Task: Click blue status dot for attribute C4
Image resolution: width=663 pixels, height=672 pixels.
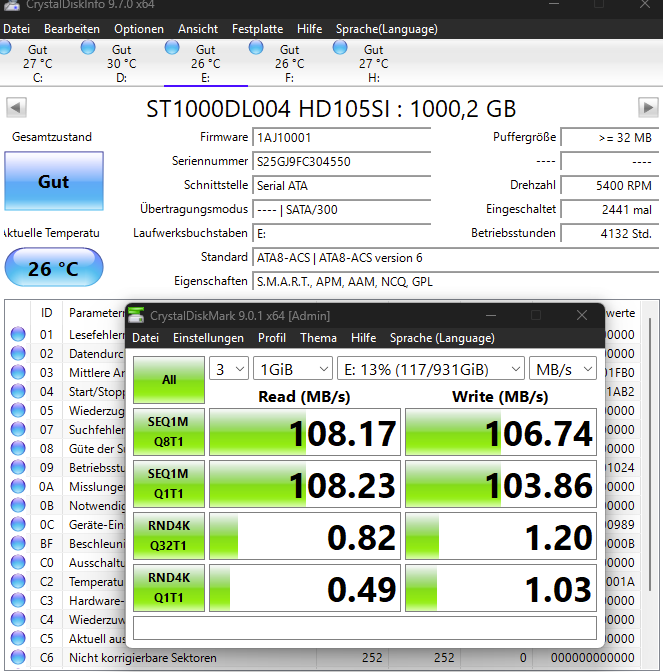Action: tap(18, 619)
